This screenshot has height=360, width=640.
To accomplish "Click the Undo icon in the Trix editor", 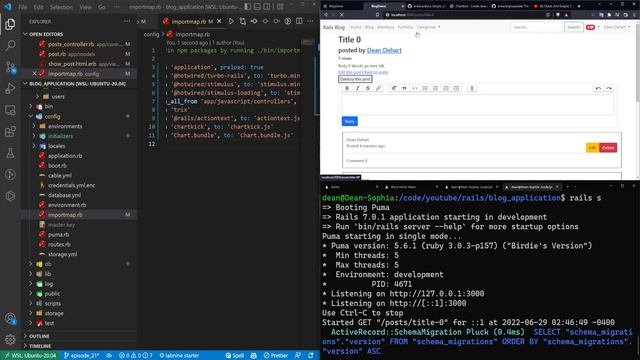I will pyautogui.click(x=598, y=88).
